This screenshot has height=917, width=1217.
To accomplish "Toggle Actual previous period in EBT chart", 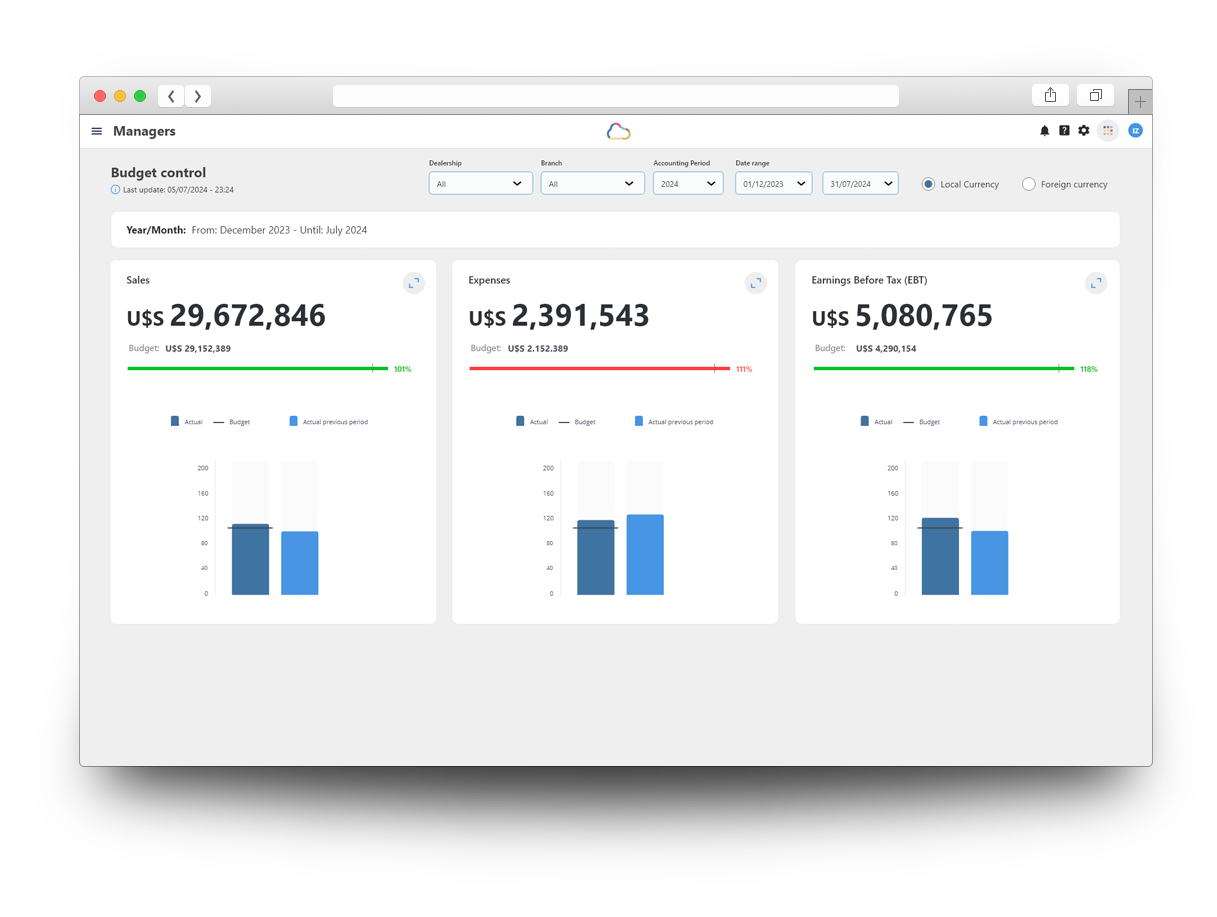I will point(1019,422).
